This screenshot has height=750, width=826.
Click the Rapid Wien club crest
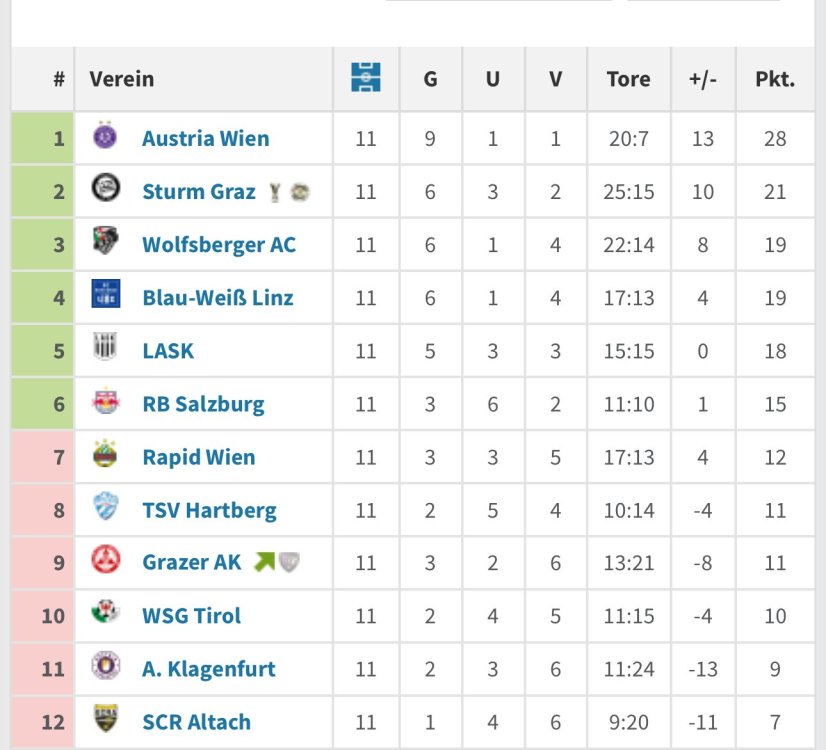[105, 455]
